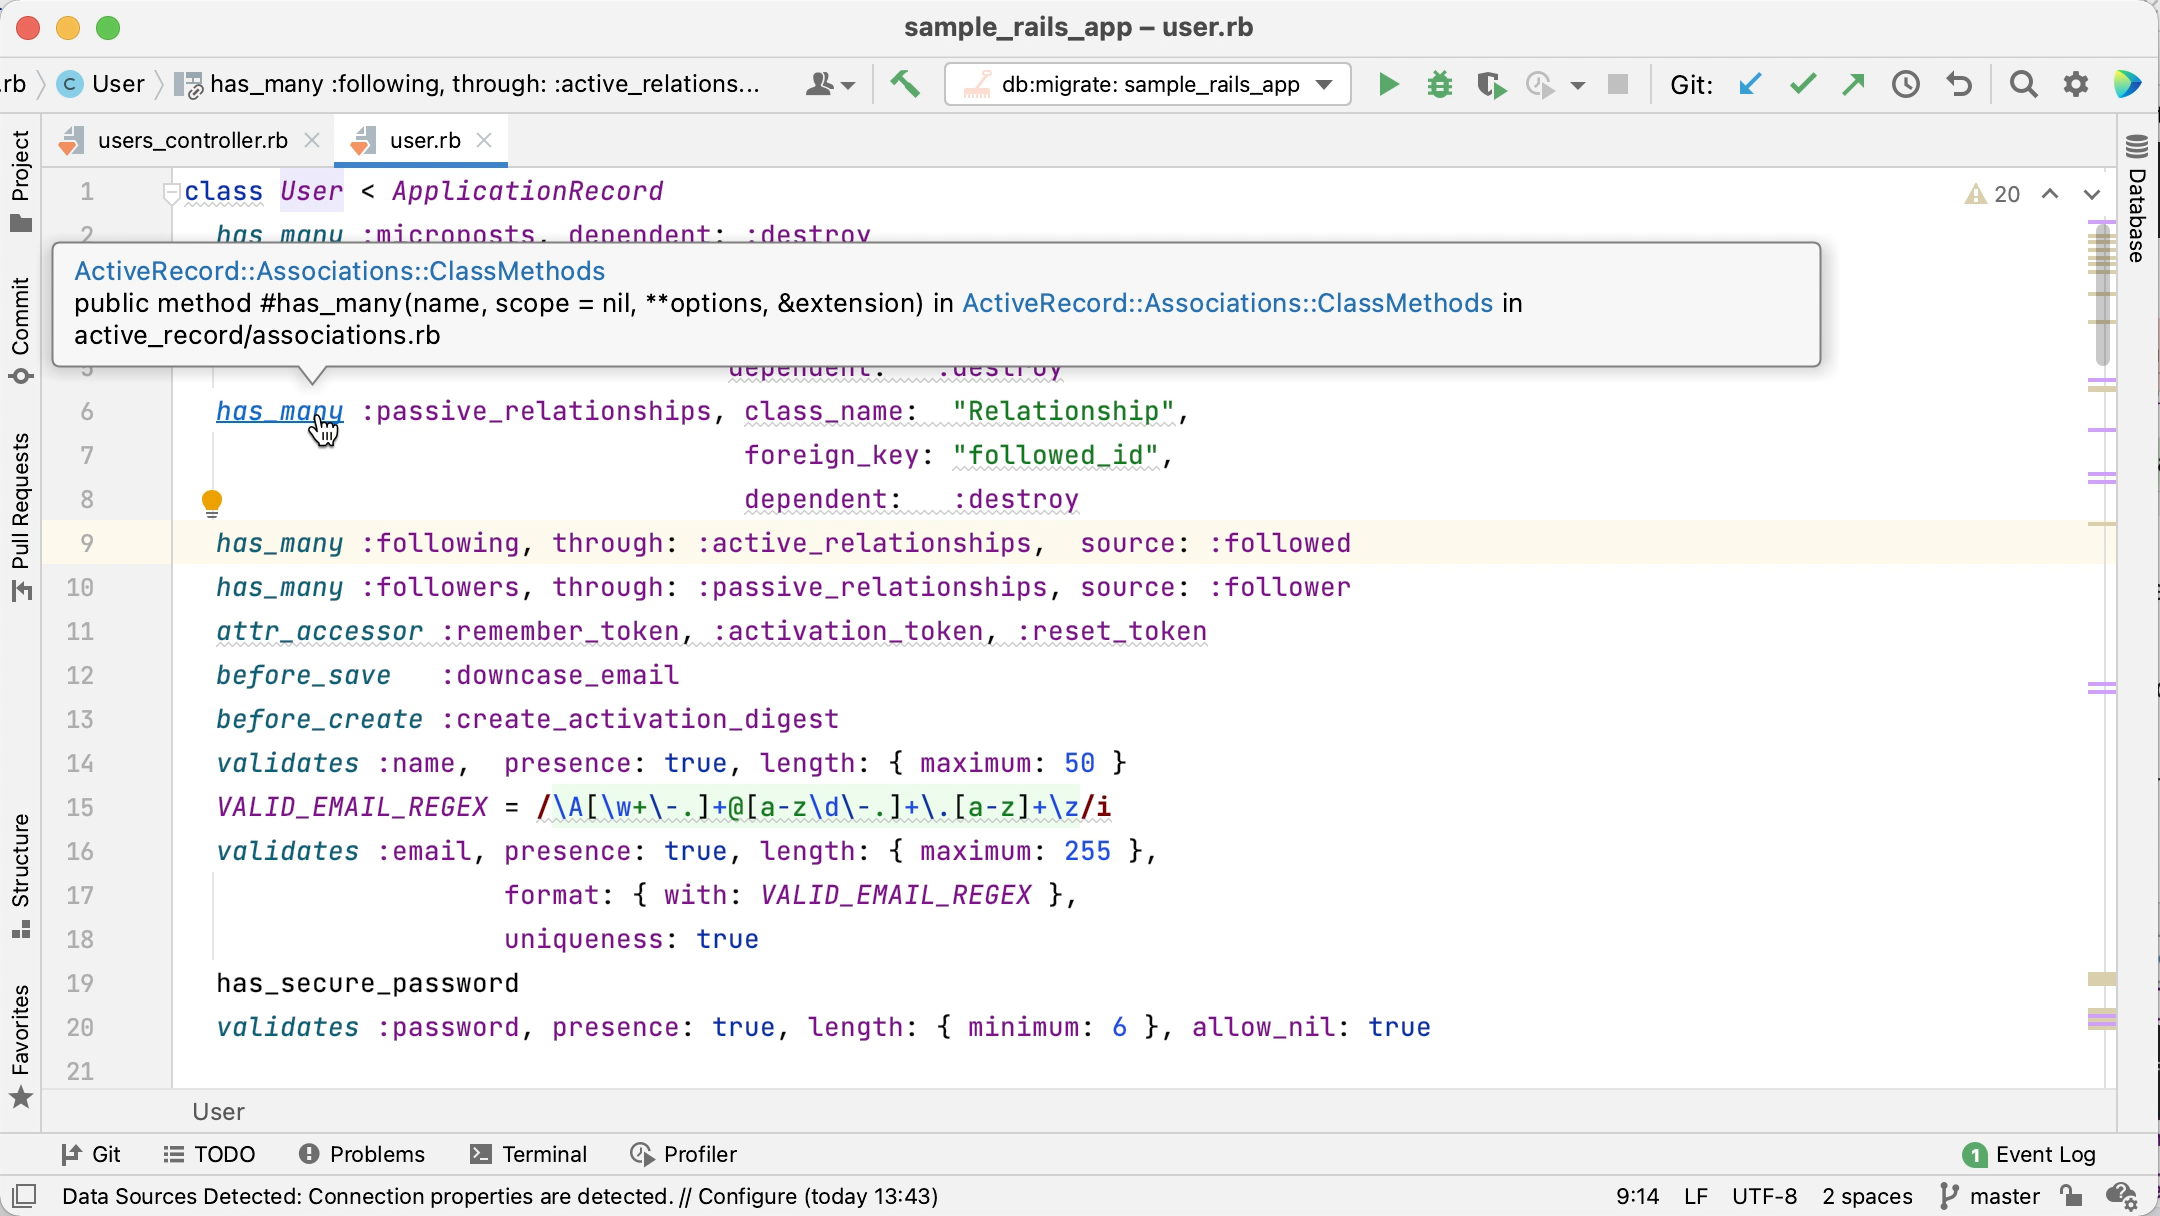Click intention lightbulb in the gutter

point(212,501)
